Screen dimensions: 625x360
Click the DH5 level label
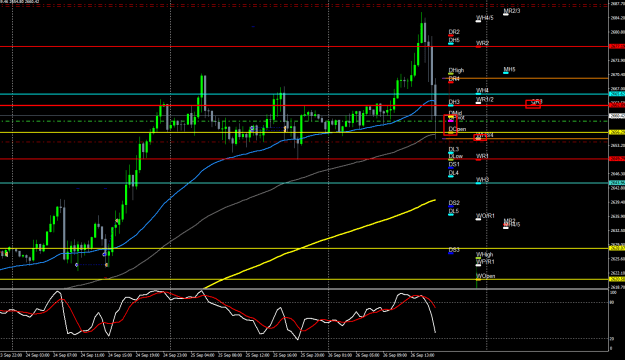[x=454, y=40]
